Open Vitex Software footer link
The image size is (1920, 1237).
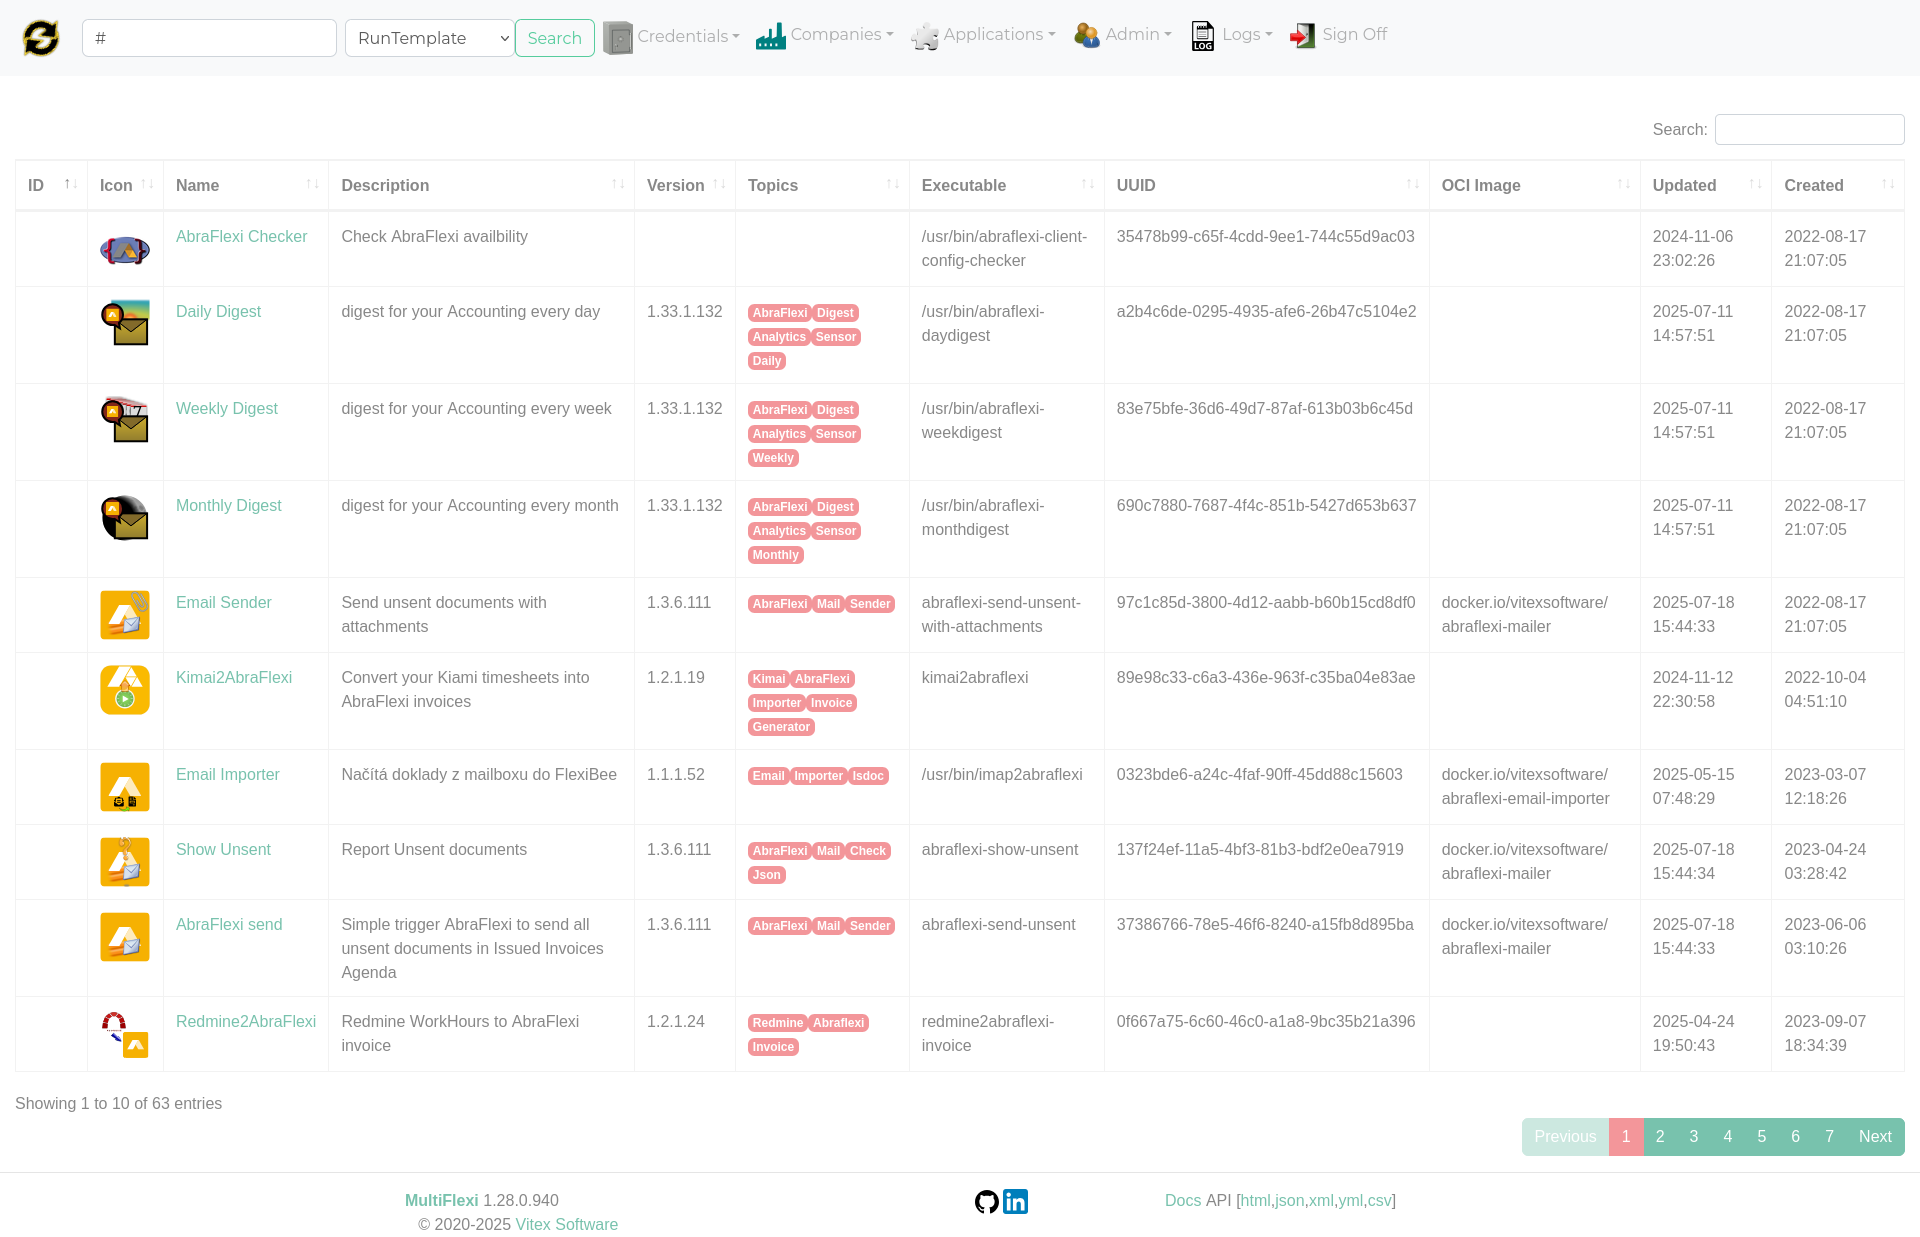point(566,1225)
